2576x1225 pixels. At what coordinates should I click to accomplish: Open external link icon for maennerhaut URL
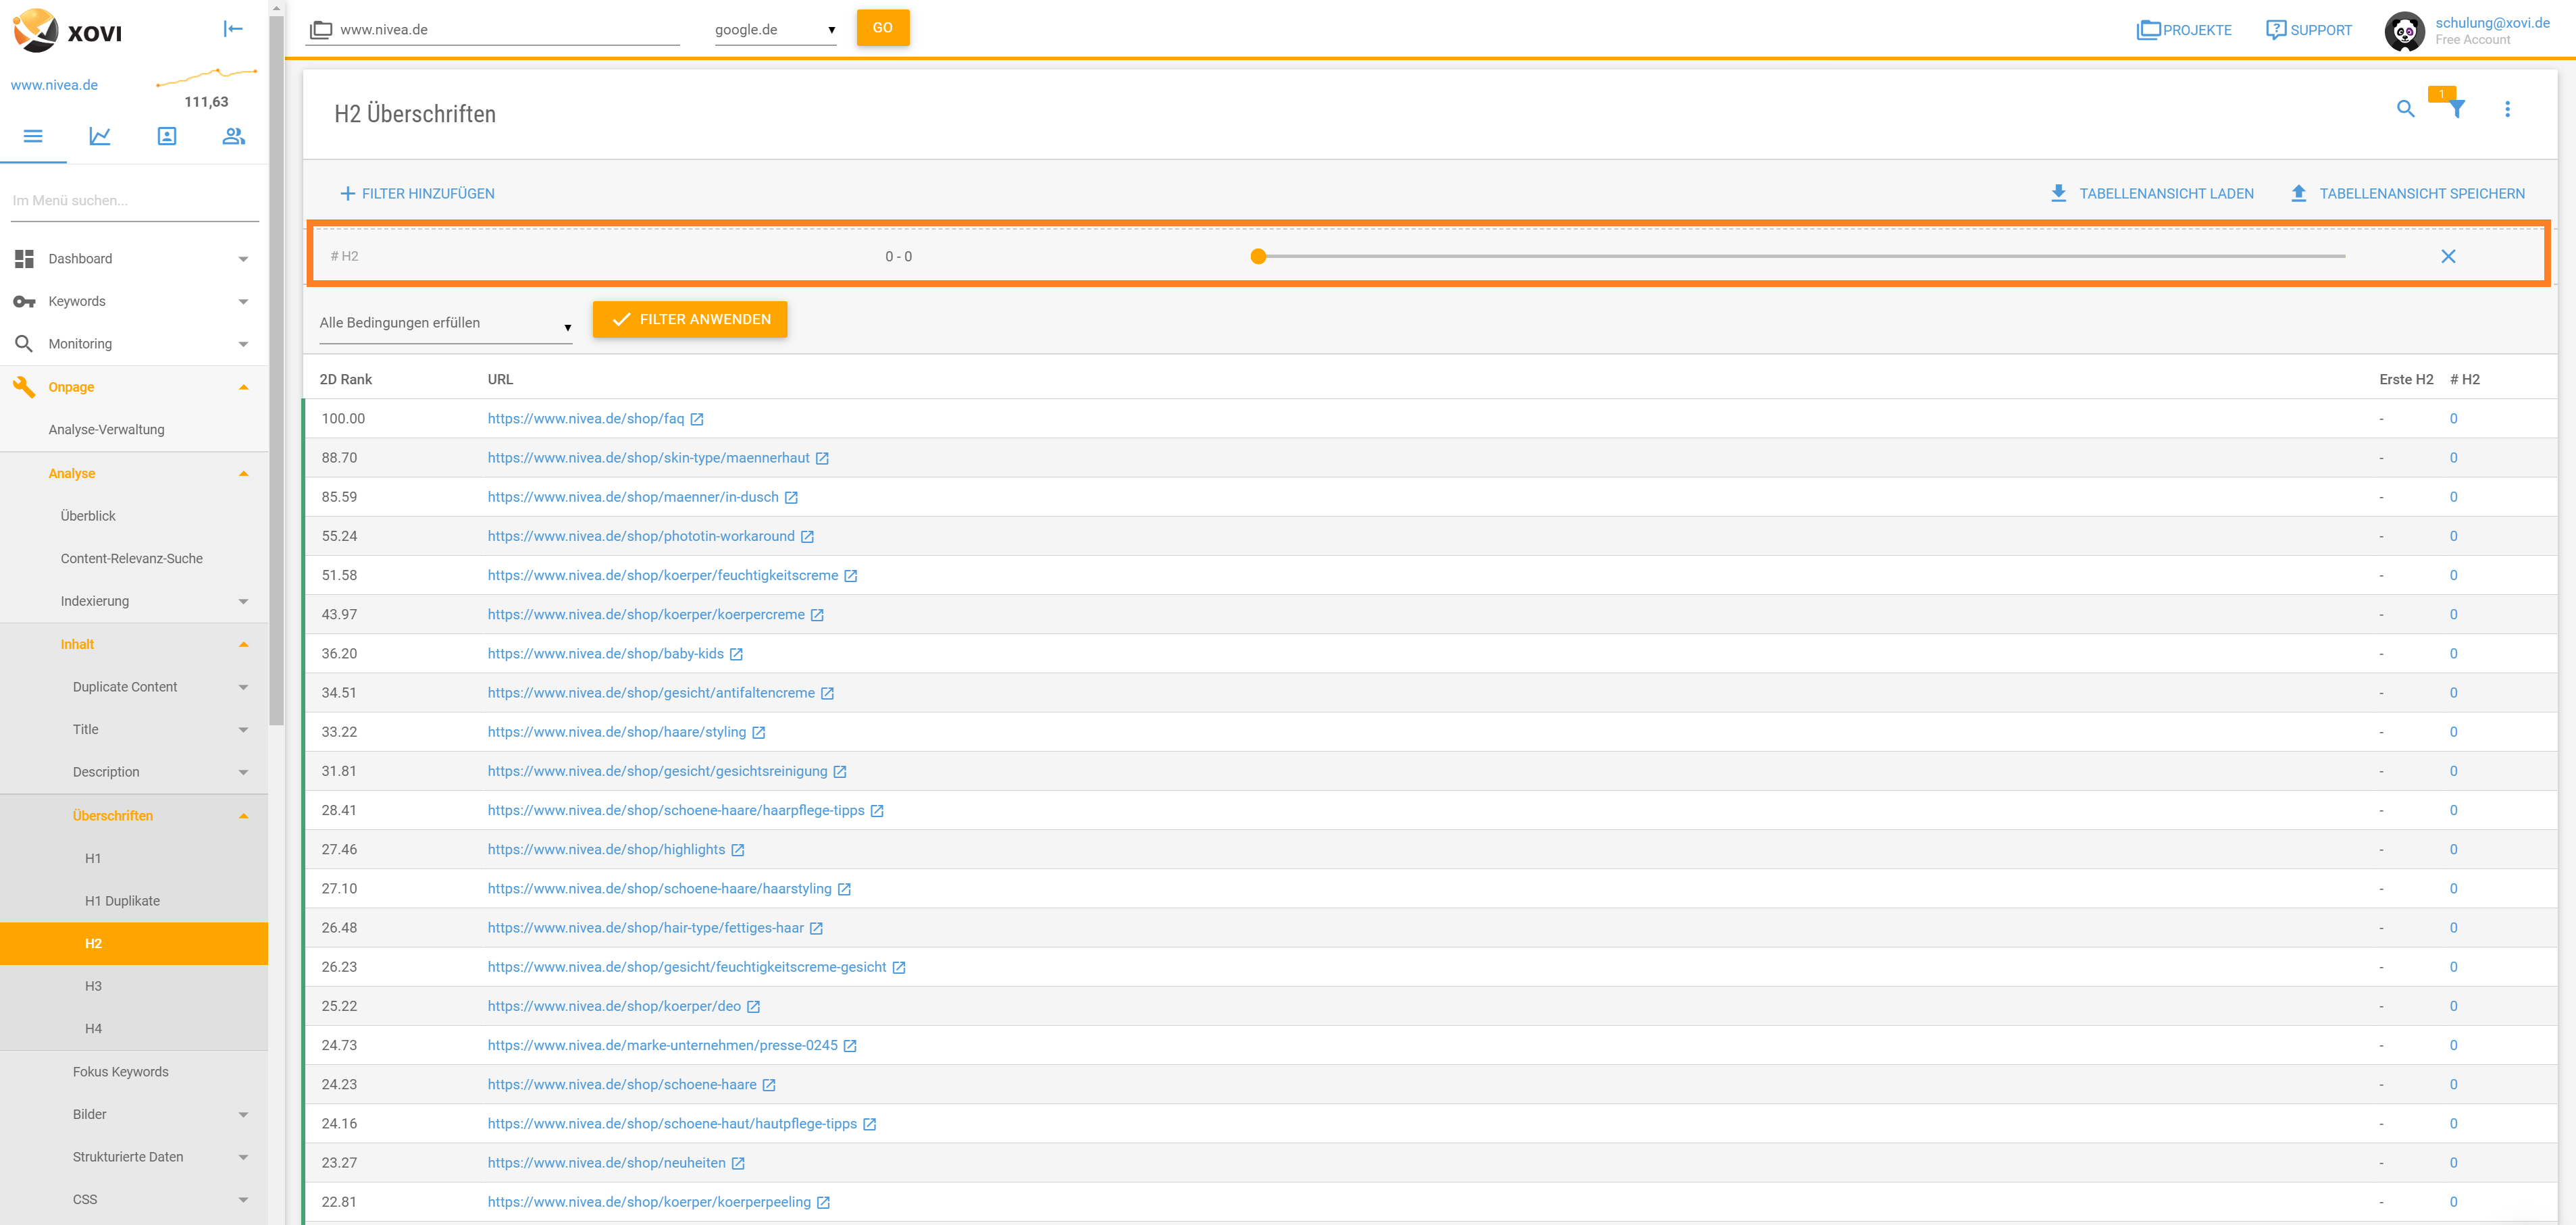tap(822, 458)
